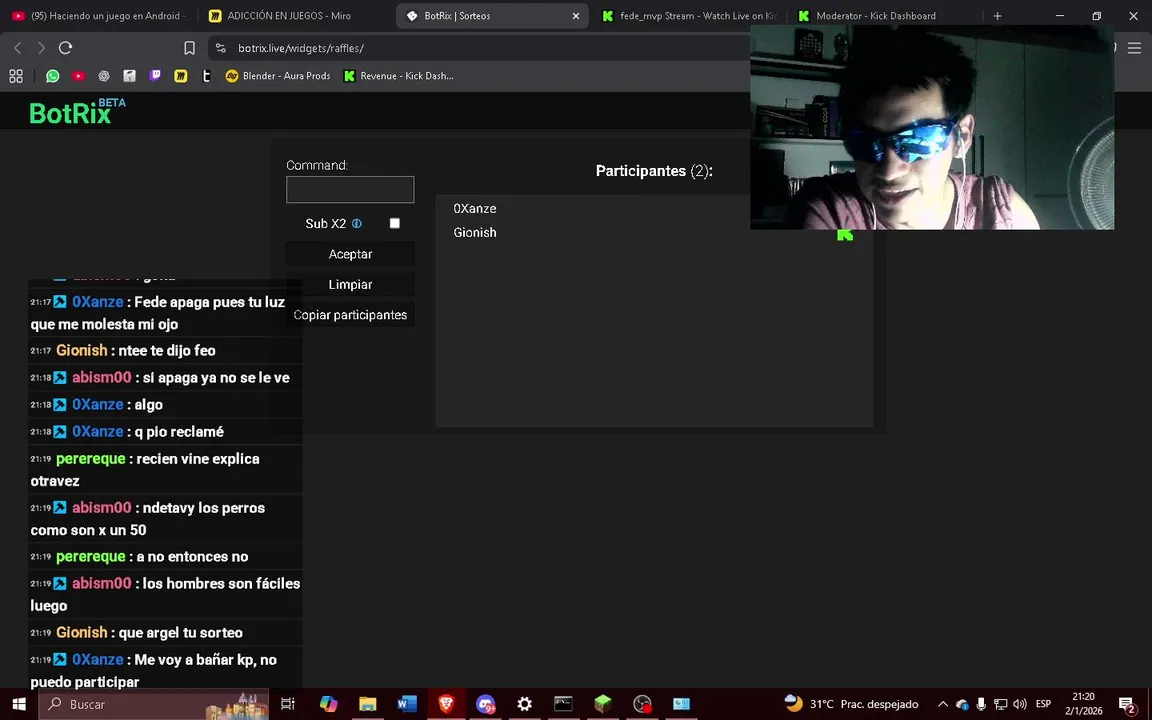This screenshot has height=720, width=1152.
Task: Click perereque's 'a no entonces no' message
Action: click(x=165, y=557)
